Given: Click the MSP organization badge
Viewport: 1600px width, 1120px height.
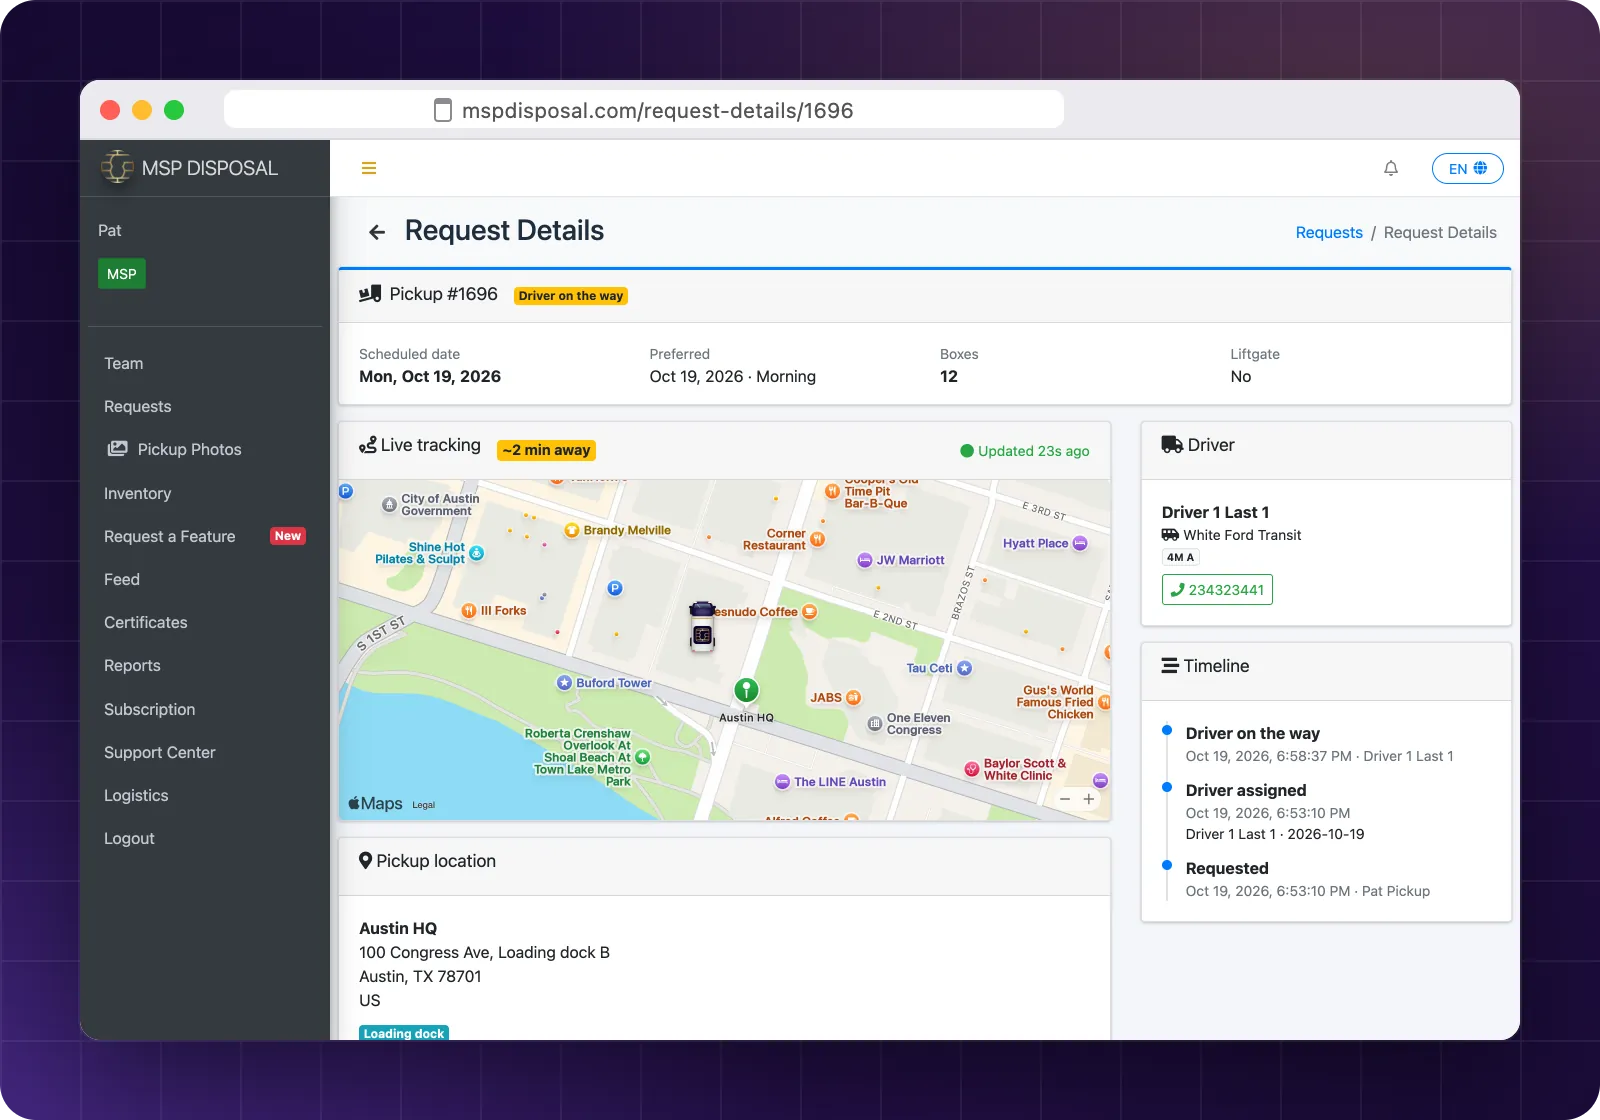Looking at the screenshot, I should point(122,274).
